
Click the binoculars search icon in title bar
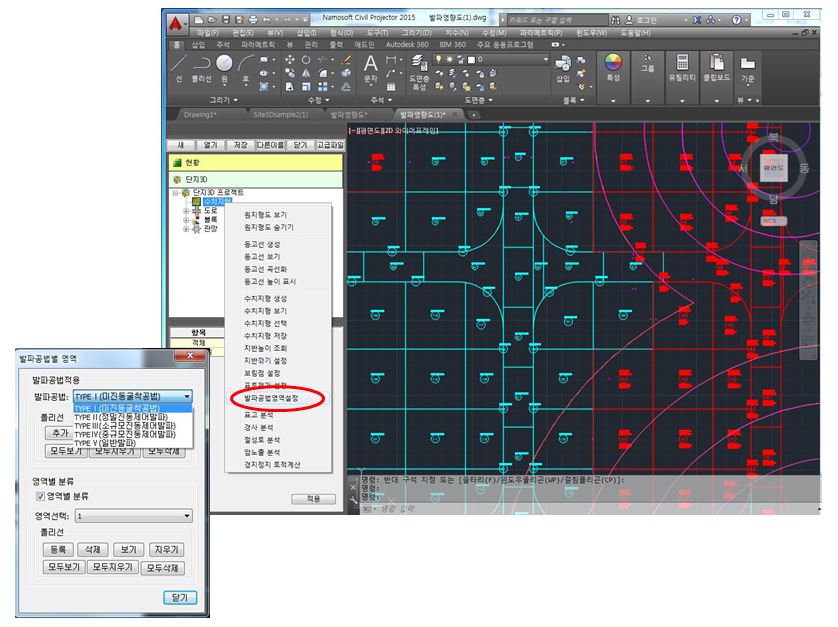click(x=616, y=20)
